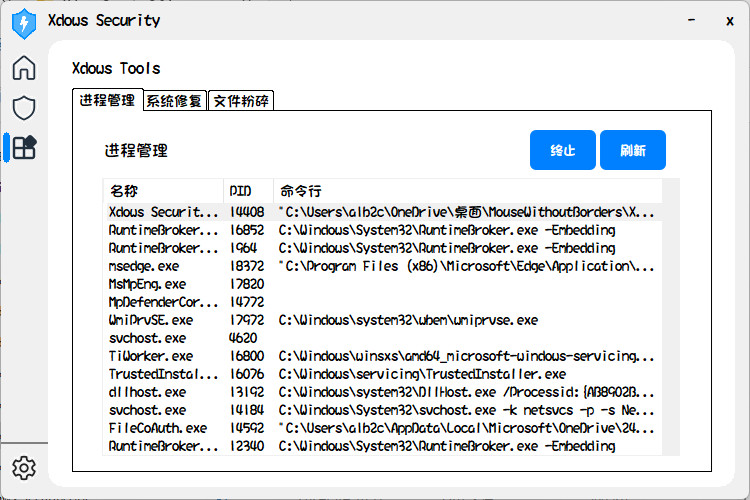750x500 pixels.
Task: Select RuntimeBroker row with PID 1964
Action: click(x=383, y=248)
